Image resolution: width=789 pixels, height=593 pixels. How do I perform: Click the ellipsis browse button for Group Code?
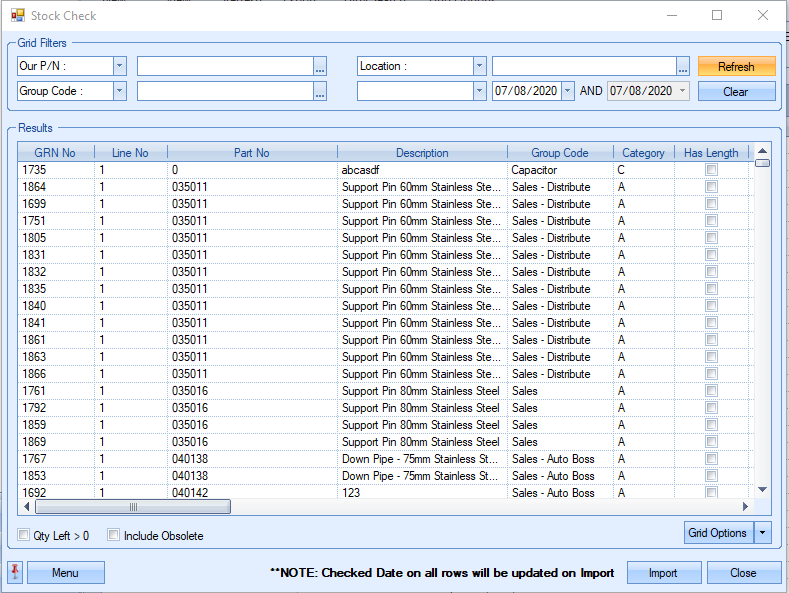click(320, 92)
